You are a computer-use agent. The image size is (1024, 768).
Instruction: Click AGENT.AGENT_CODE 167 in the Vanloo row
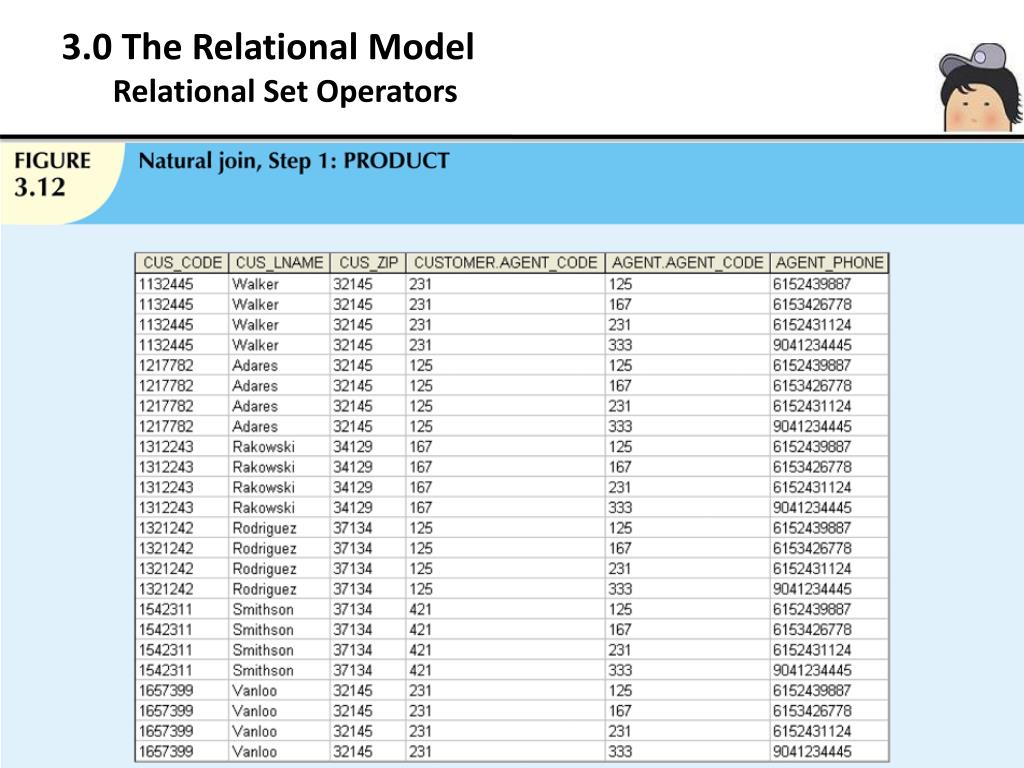point(620,711)
